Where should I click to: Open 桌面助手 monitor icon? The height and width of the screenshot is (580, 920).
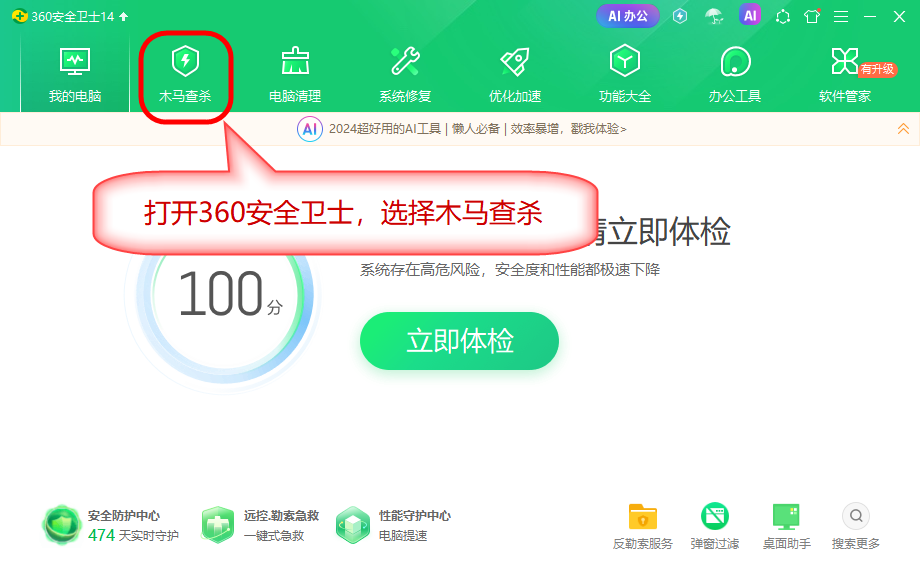tap(786, 517)
